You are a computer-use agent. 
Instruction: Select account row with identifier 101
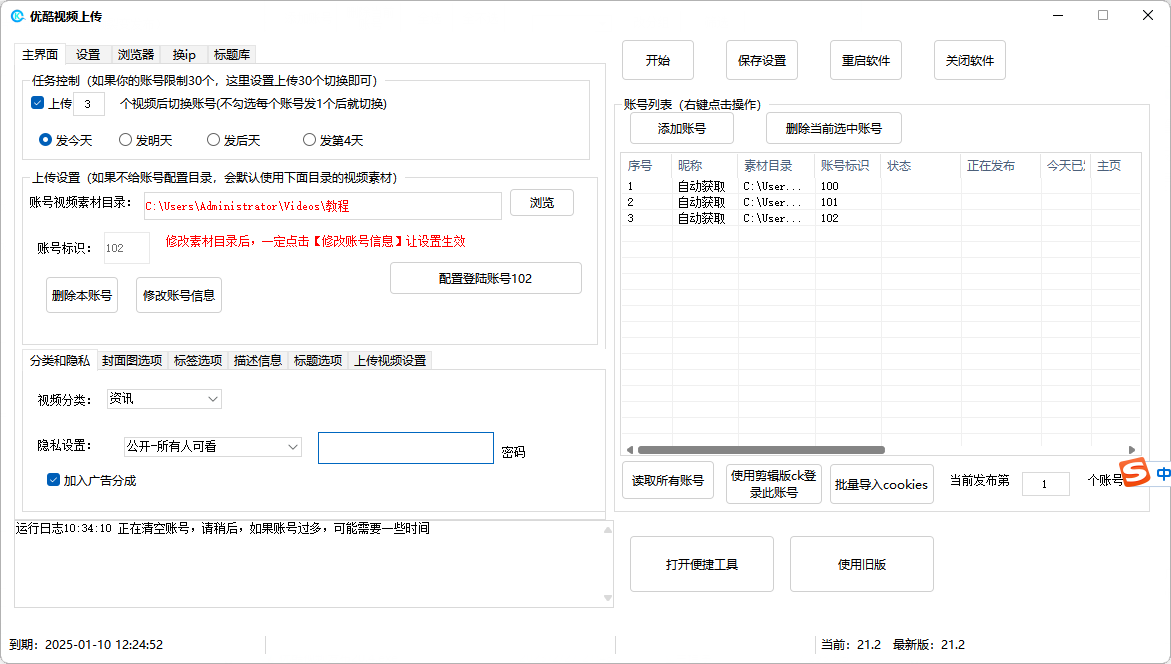[x=880, y=202]
